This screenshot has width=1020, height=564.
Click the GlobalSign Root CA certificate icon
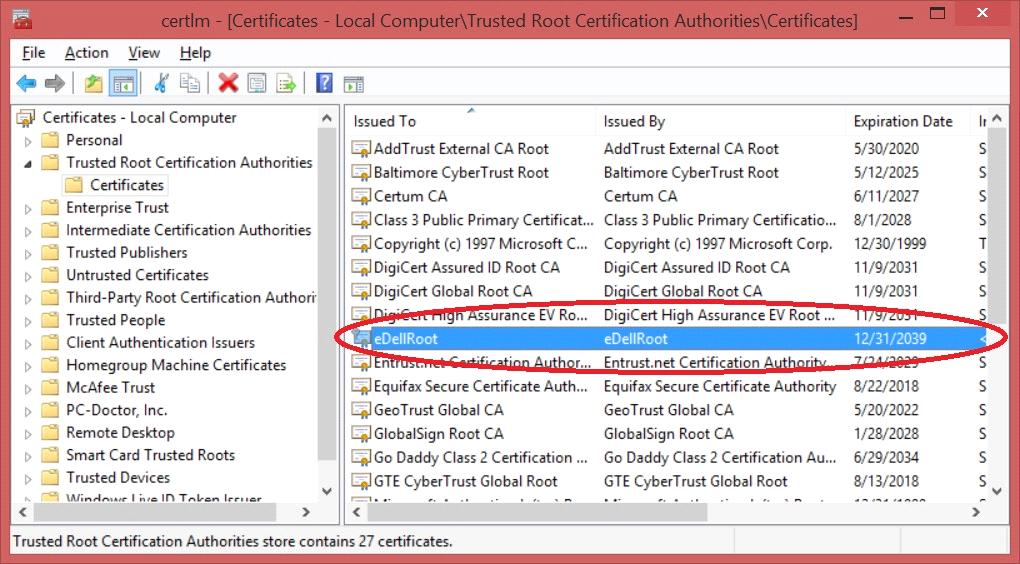click(x=361, y=434)
